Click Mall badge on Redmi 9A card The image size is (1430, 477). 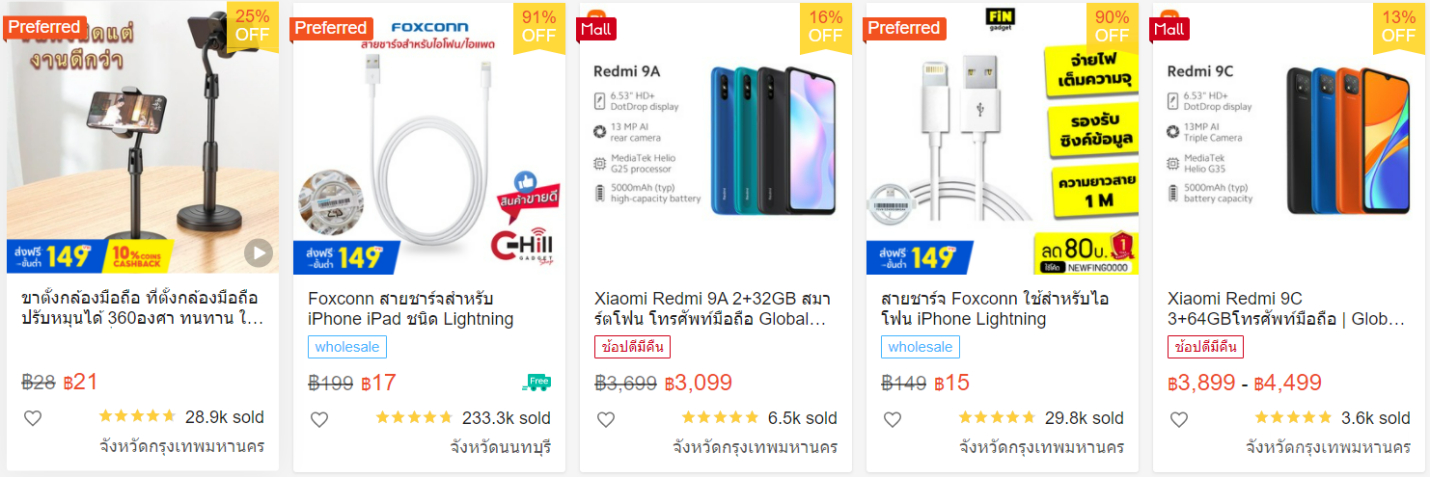coord(596,27)
